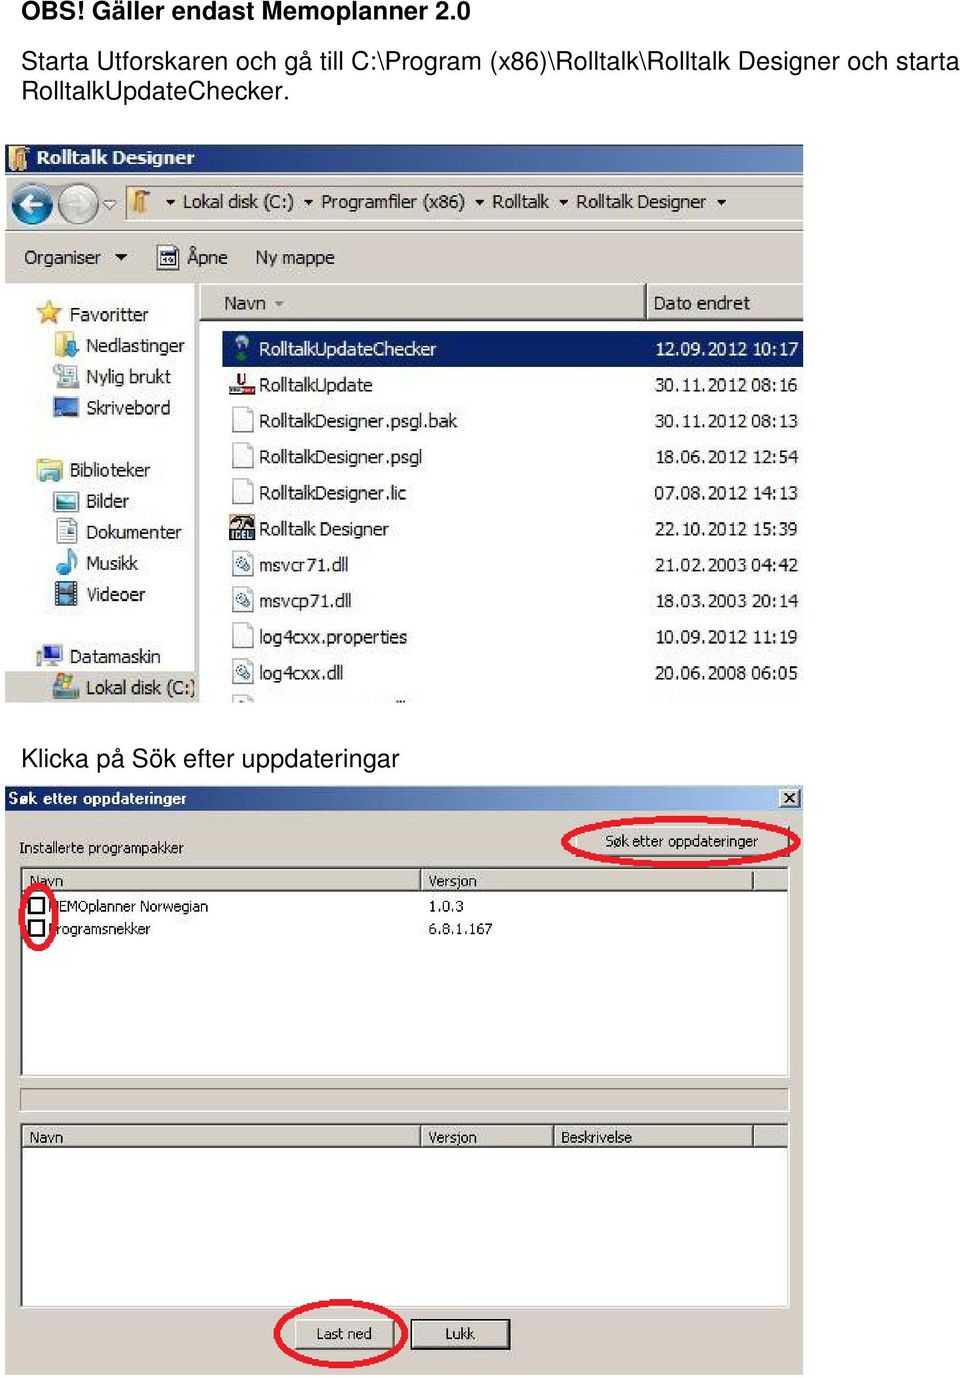
Task: Open Videoer library in the sidebar
Action: (115, 594)
